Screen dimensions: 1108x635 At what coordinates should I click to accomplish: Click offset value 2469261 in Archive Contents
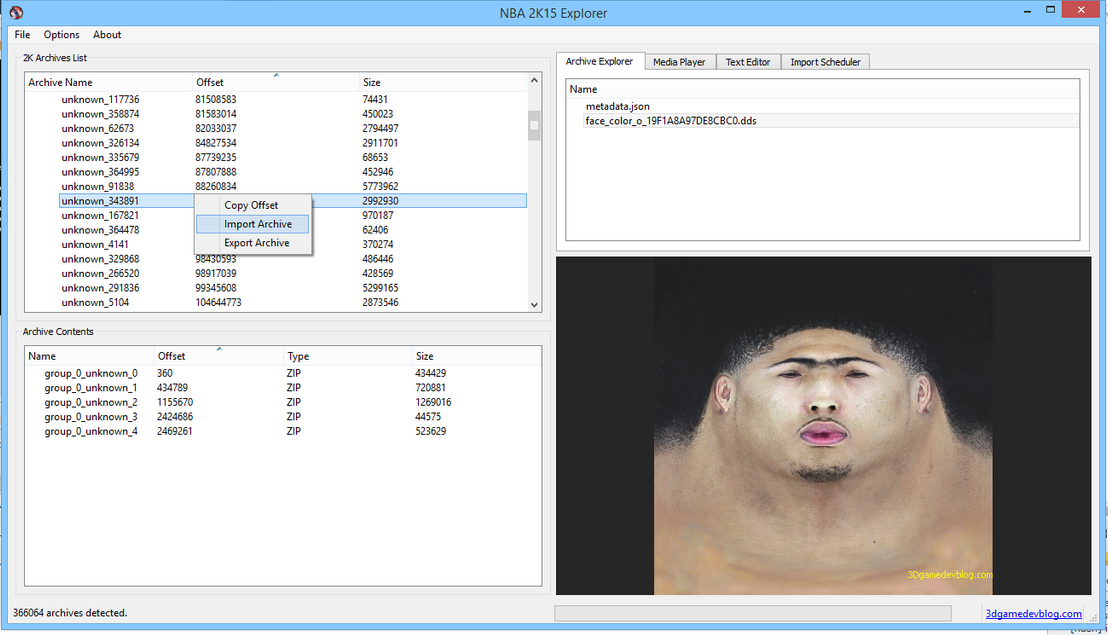(x=175, y=431)
